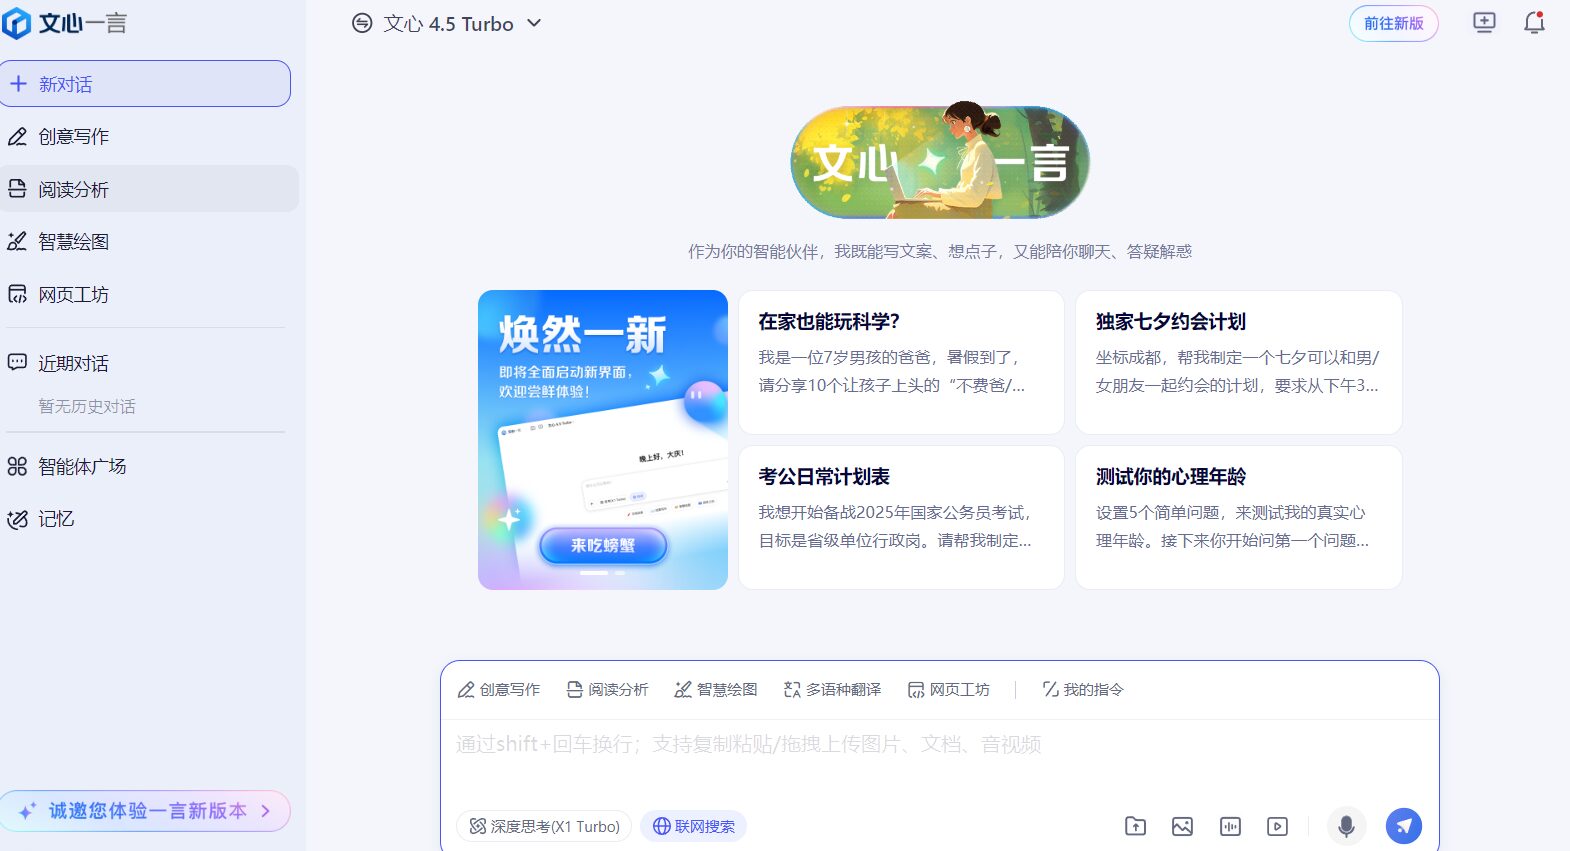Toggle 联网搜索 option
The image size is (1570, 851).
tap(694, 826)
